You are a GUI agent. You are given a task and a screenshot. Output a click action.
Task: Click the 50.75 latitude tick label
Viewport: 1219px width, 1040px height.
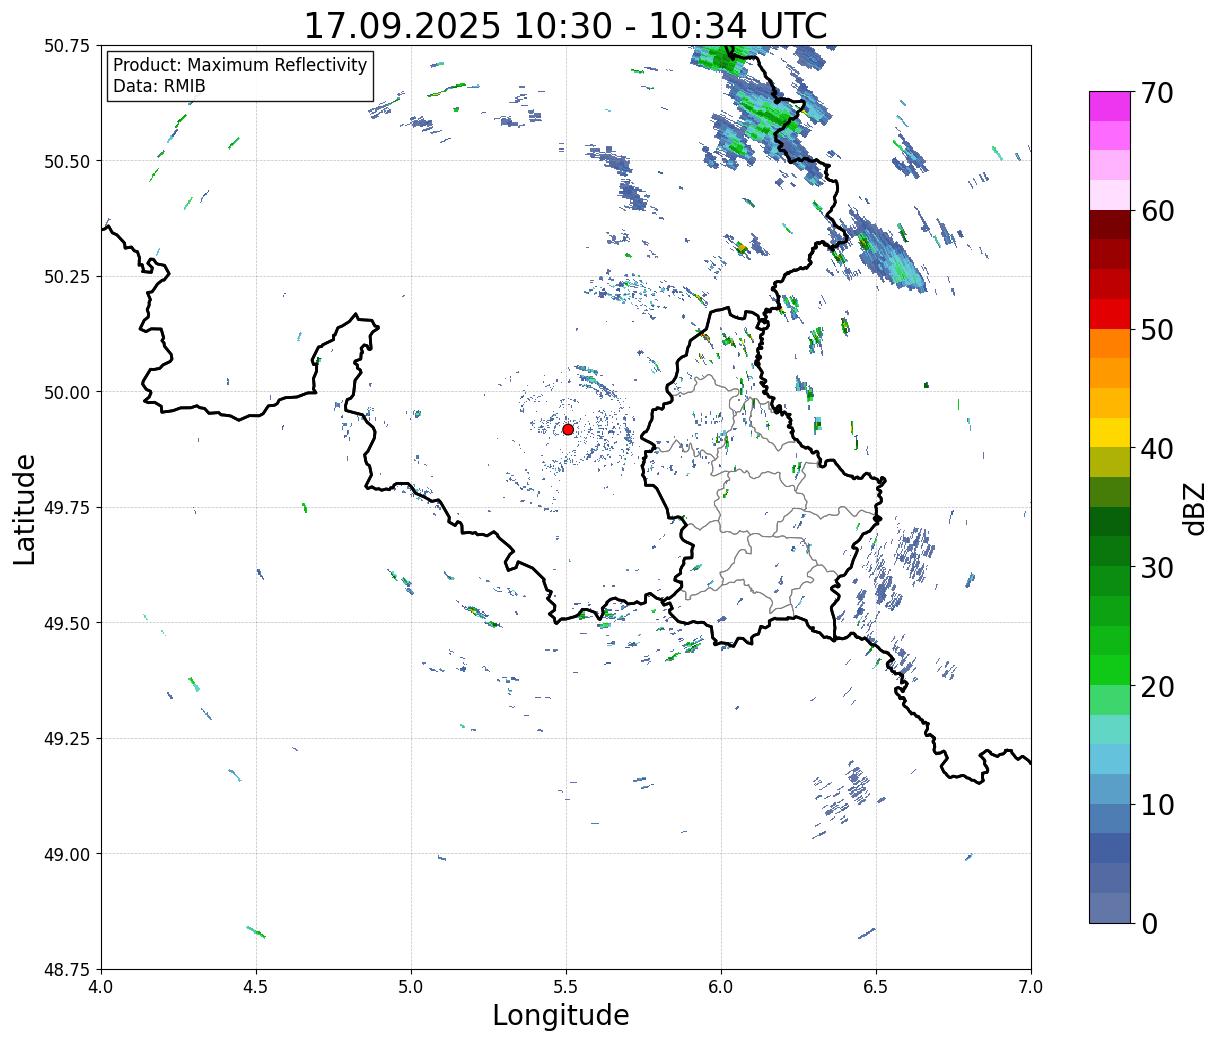click(x=67, y=46)
